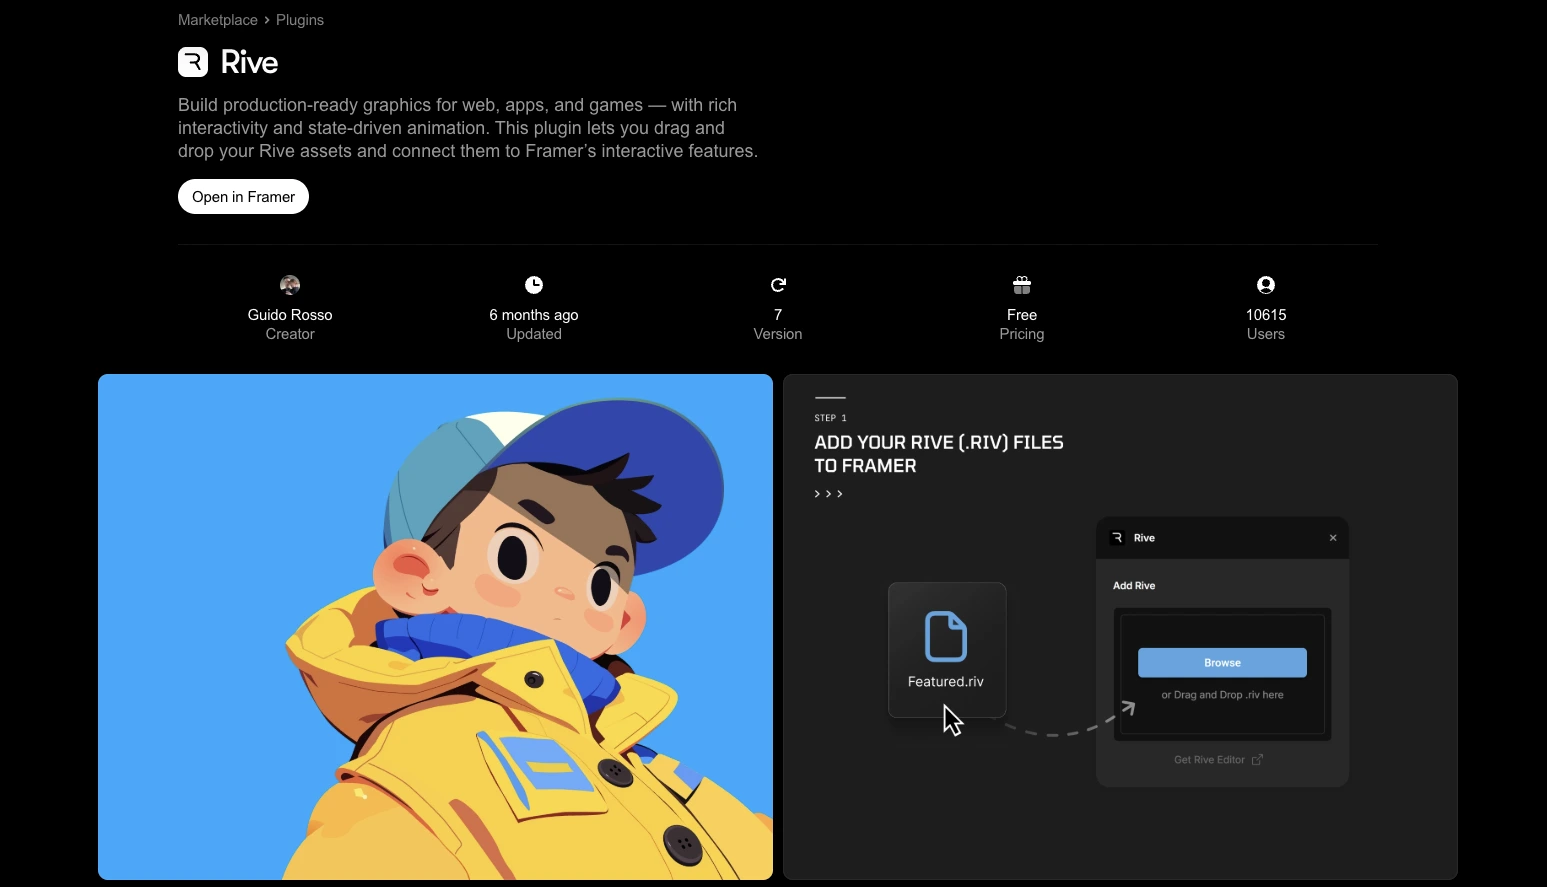Click the Rive R icon in the plugin panel
Image resolution: width=1547 pixels, height=887 pixels.
click(1116, 537)
